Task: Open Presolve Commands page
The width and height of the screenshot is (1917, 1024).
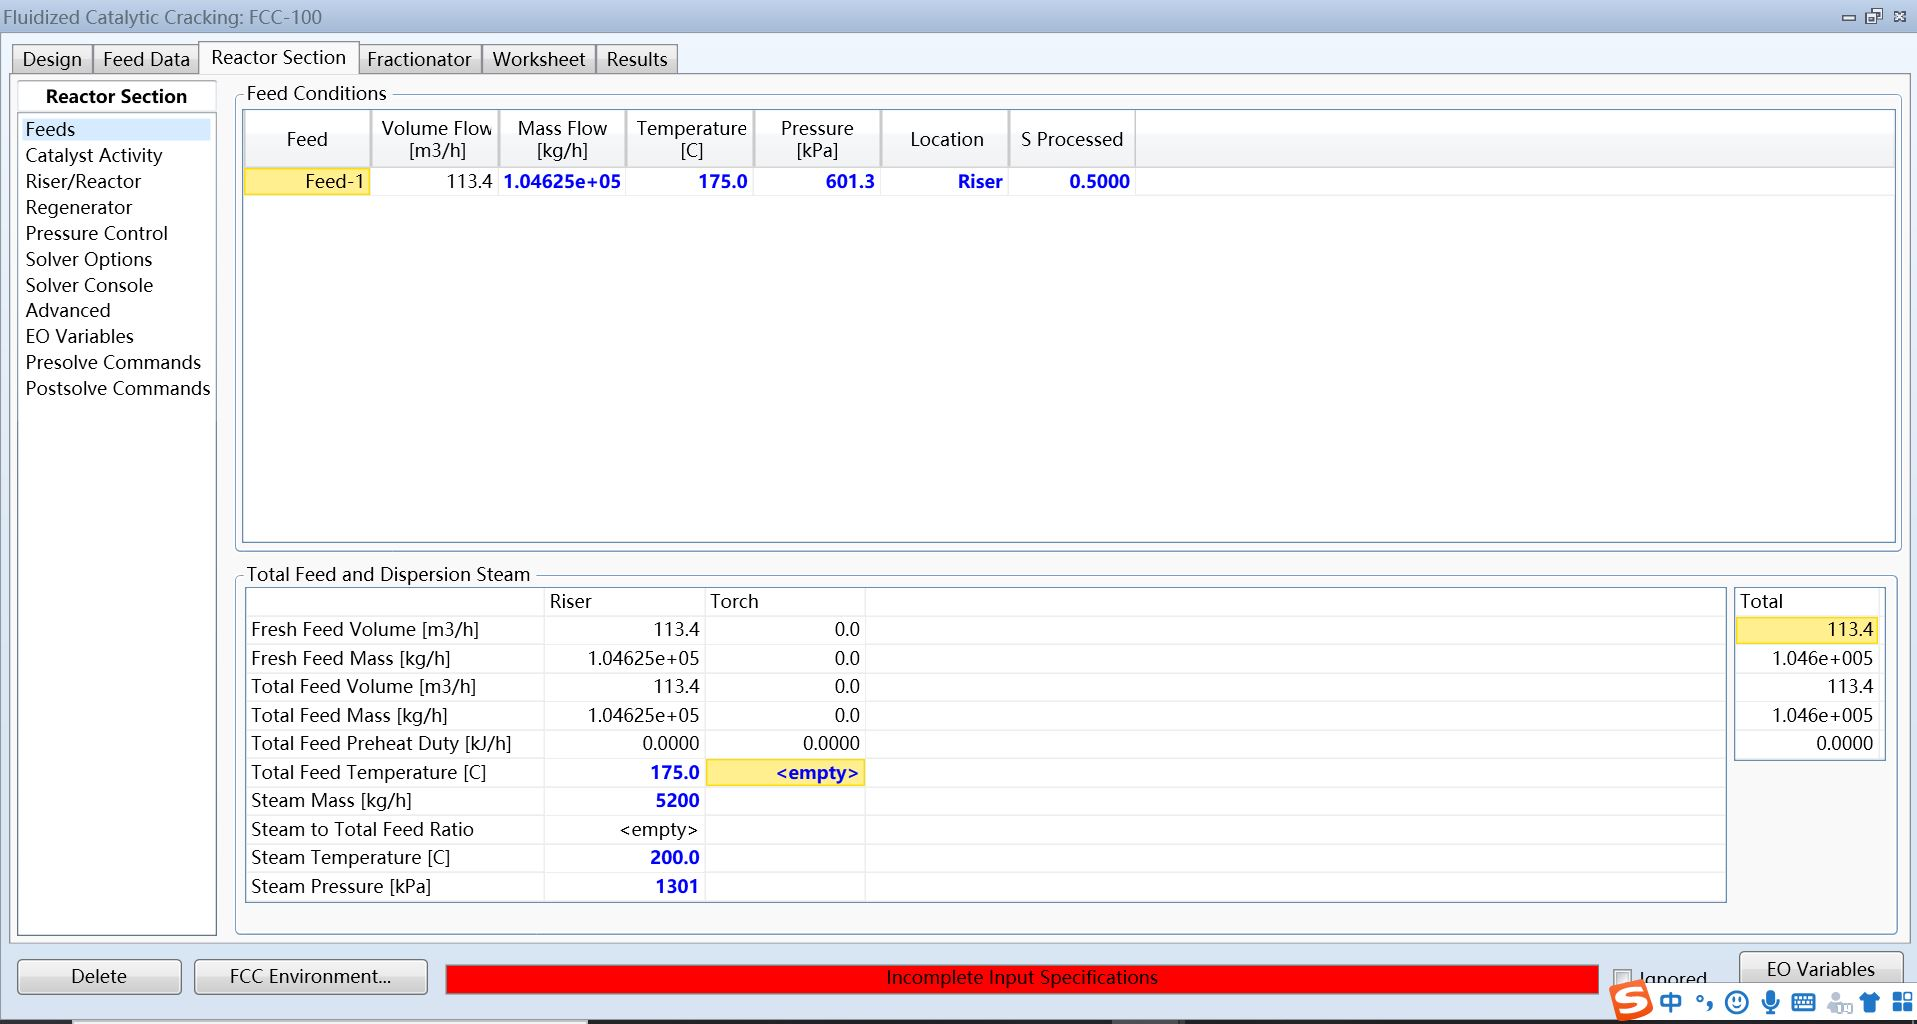Action: 113,362
